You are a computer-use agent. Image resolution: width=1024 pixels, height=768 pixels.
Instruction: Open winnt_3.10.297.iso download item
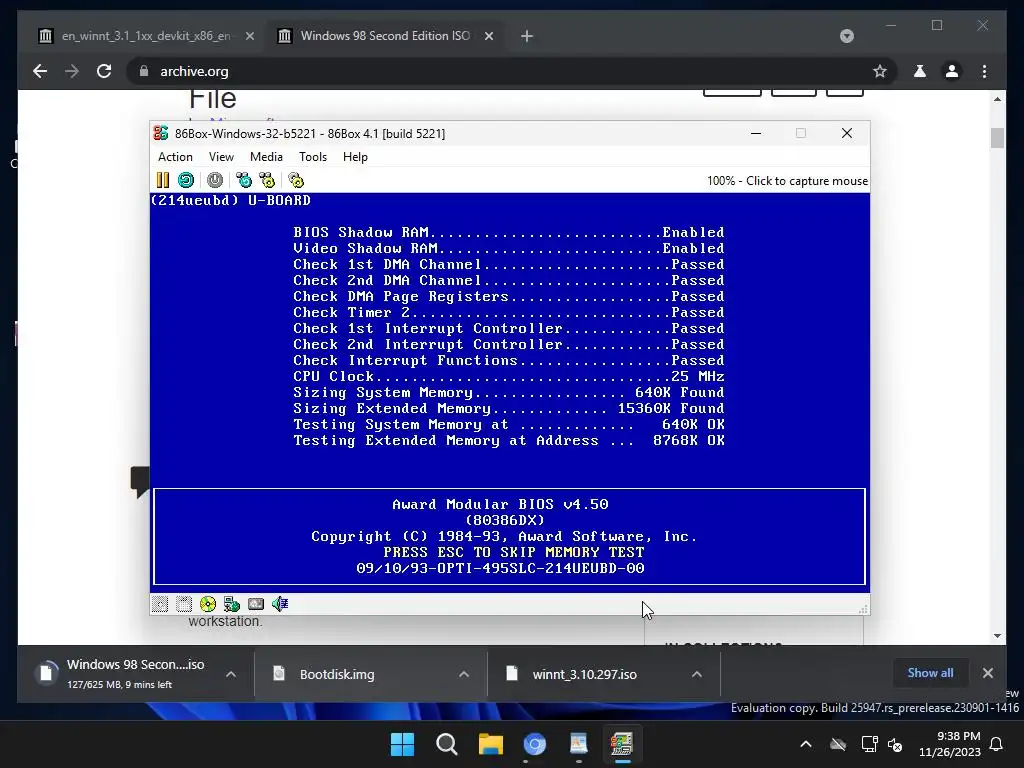tap(586, 674)
